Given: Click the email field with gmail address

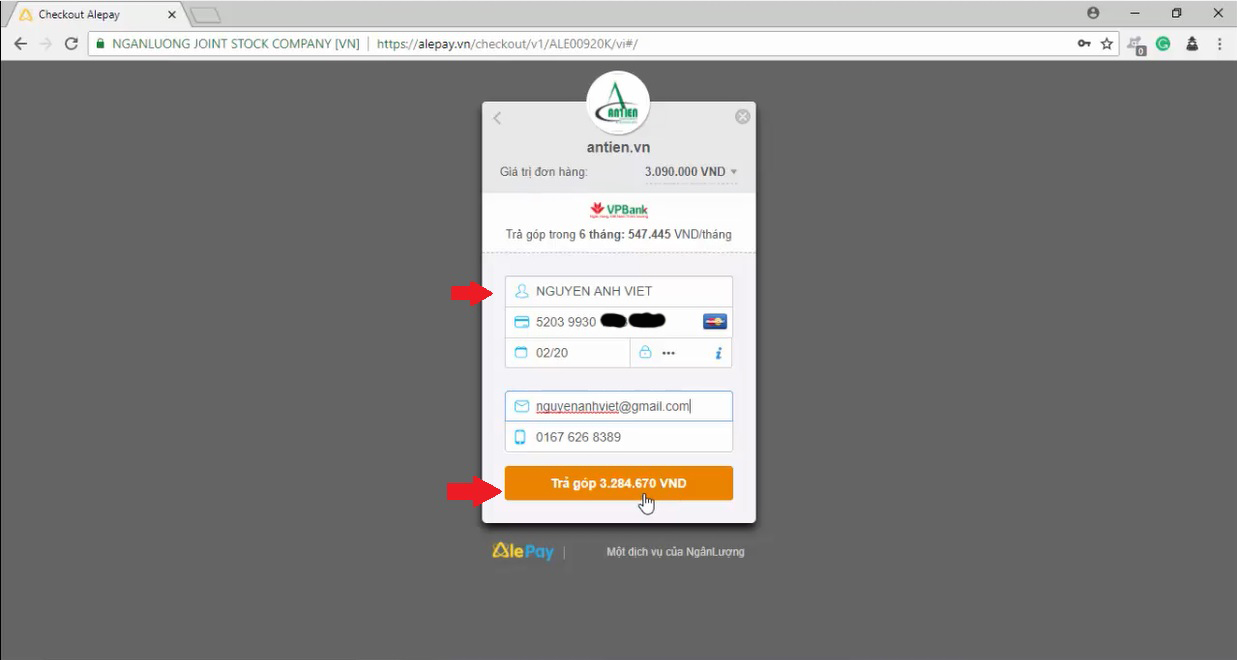Looking at the screenshot, I should pos(619,406).
